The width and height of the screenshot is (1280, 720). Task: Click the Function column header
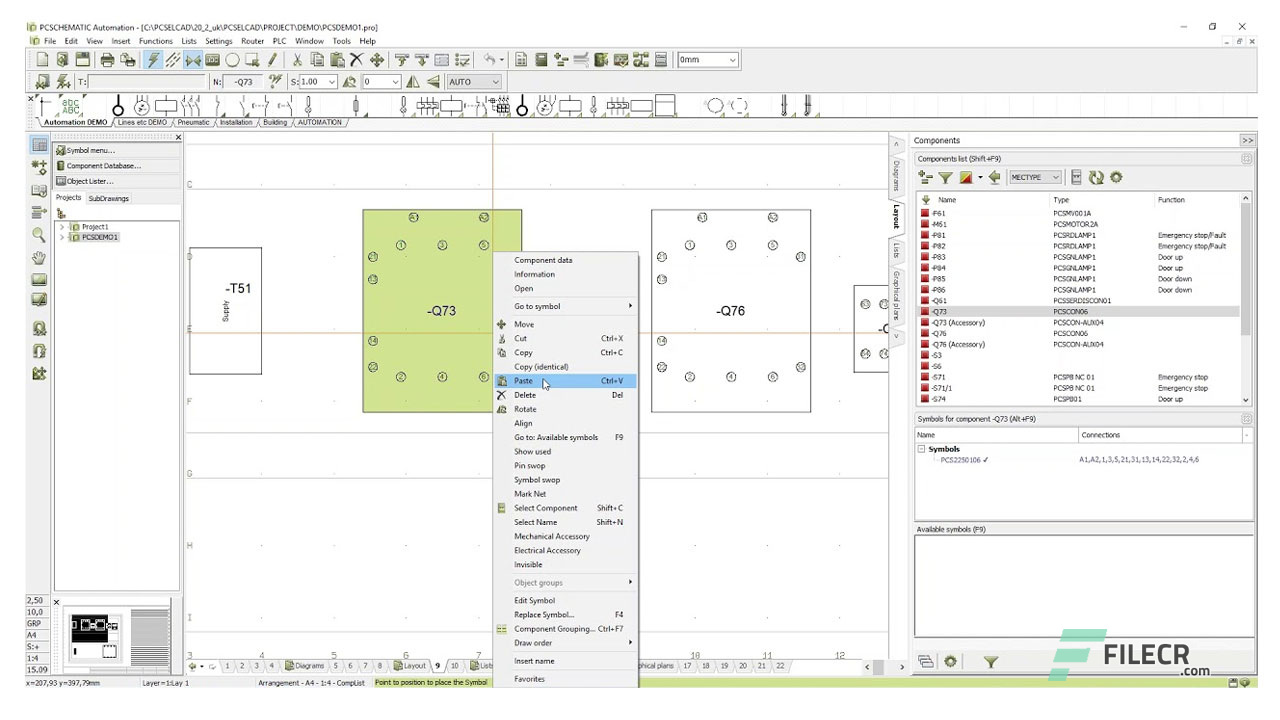(x=1197, y=200)
